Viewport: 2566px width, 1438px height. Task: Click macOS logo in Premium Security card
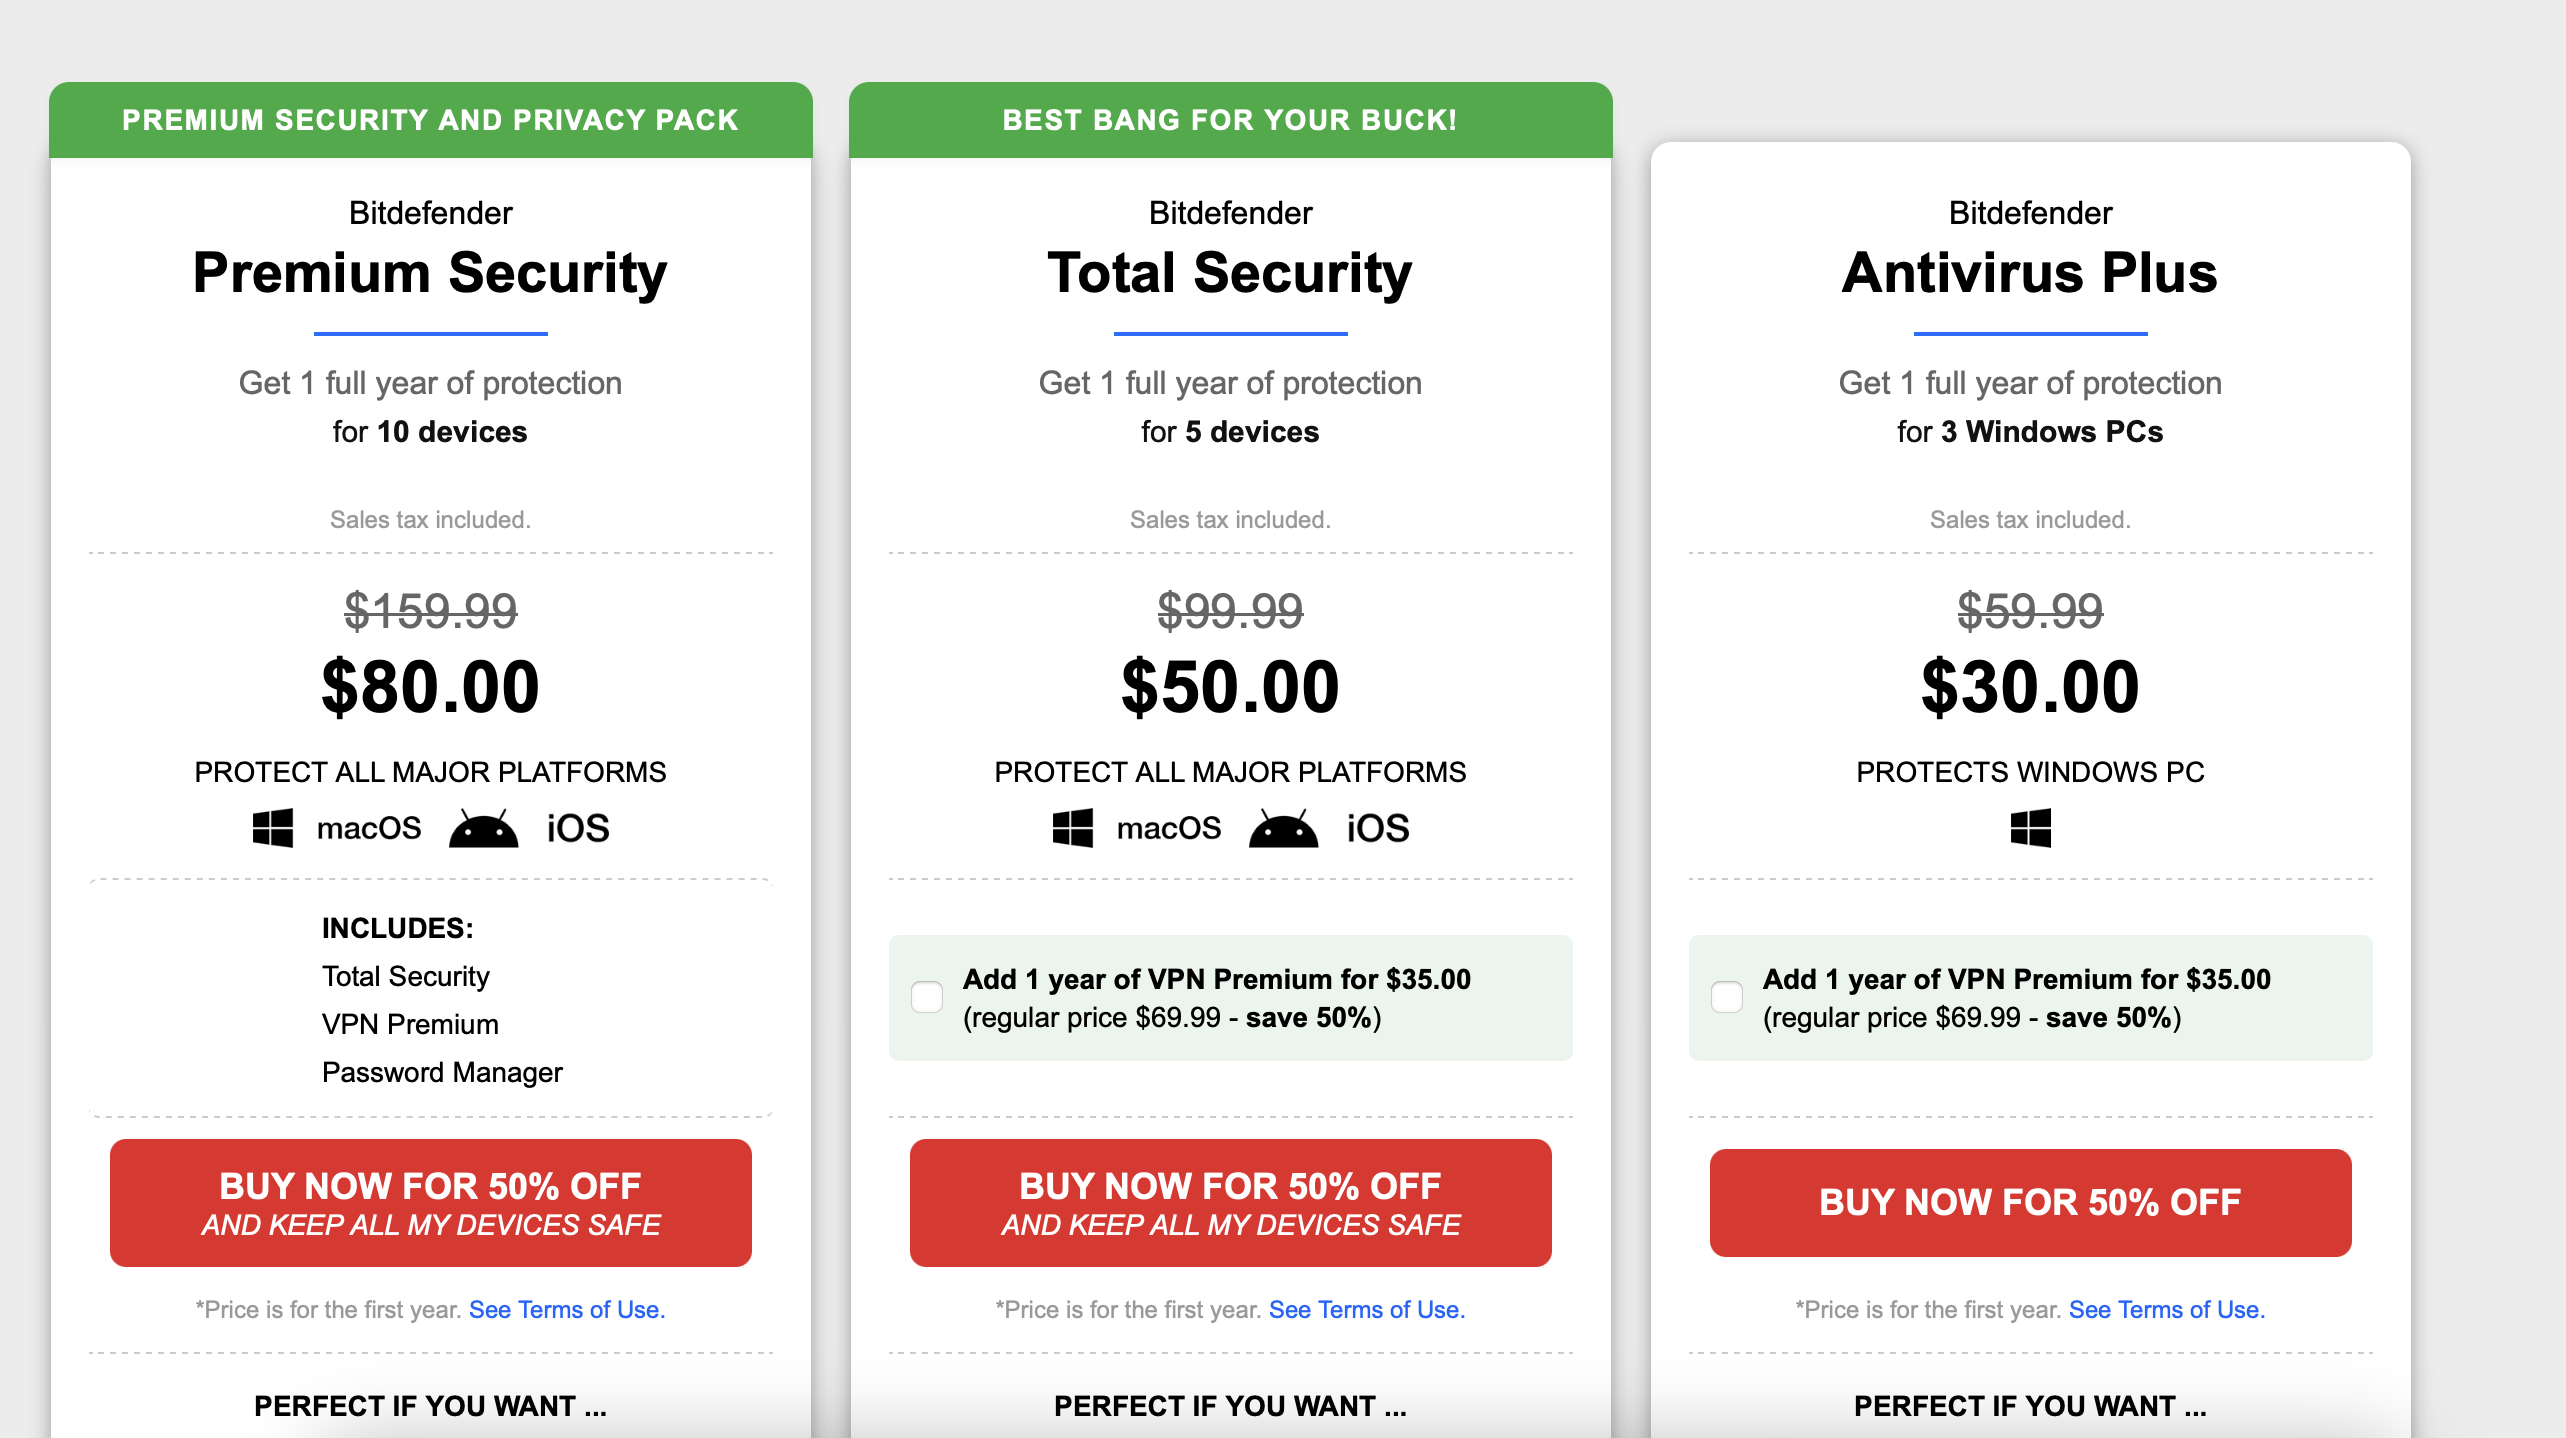369,828
